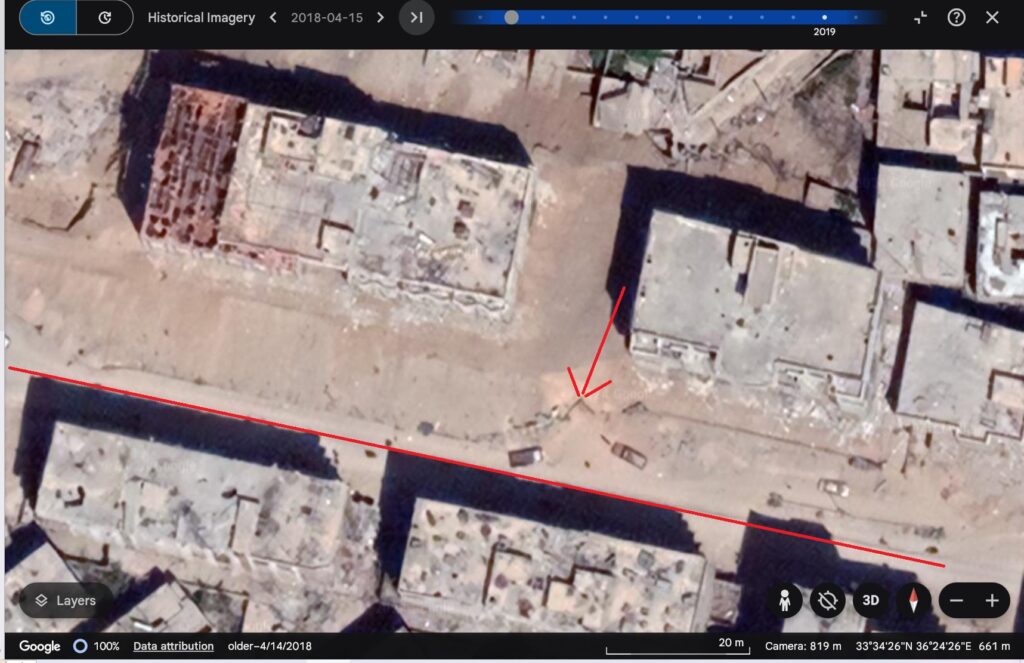Open the help question mark icon
The height and width of the screenshot is (663, 1024).
tap(956, 18)
